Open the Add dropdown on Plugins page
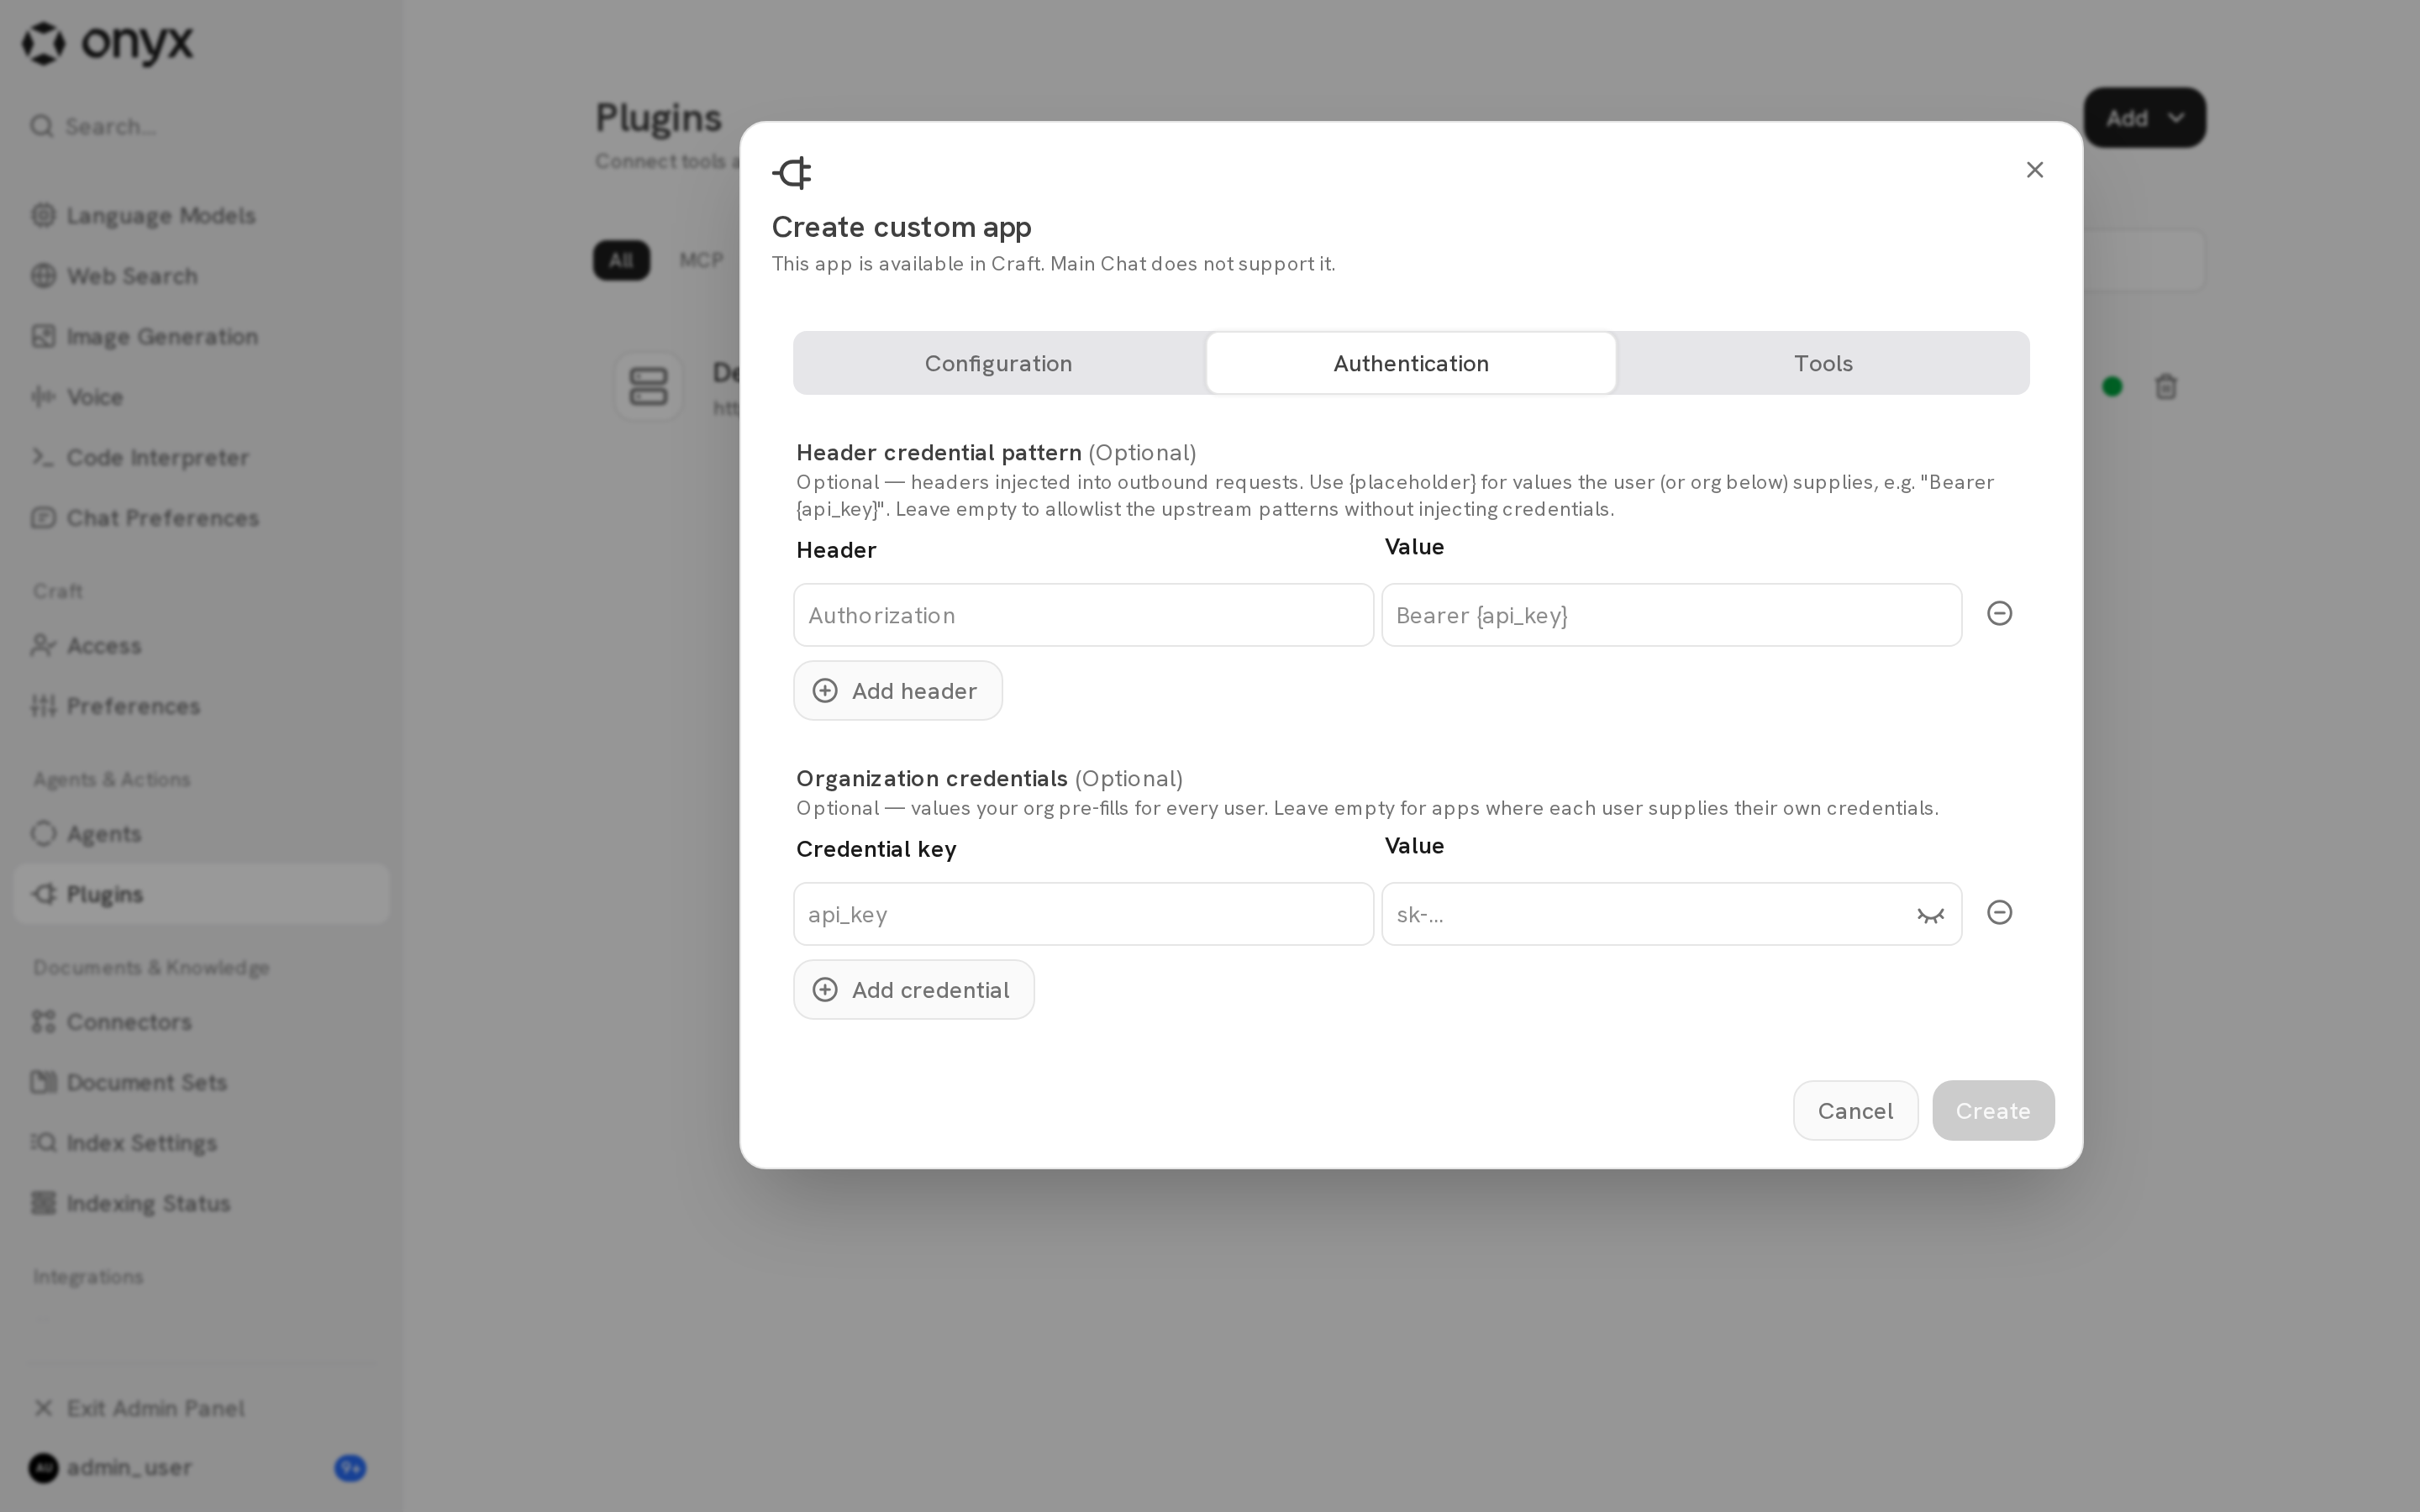Image resolution: width=2420 pixels, height=1512 pixels. click(x=2144, y=118)
